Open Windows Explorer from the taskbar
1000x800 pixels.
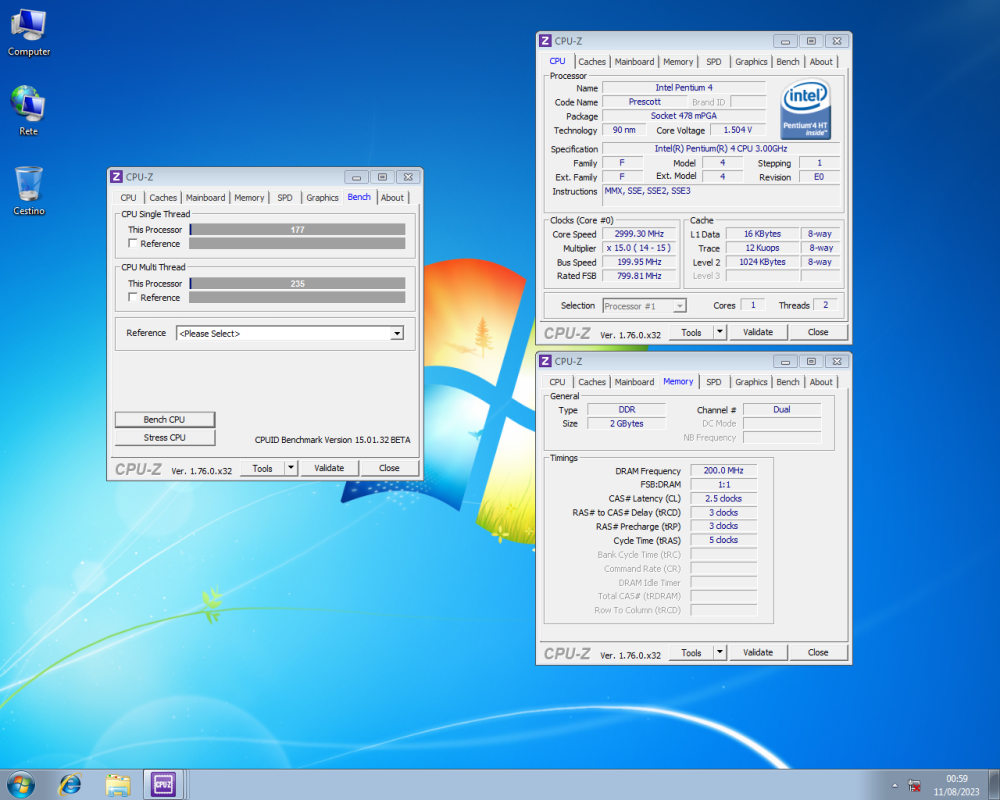click(117, 785)
